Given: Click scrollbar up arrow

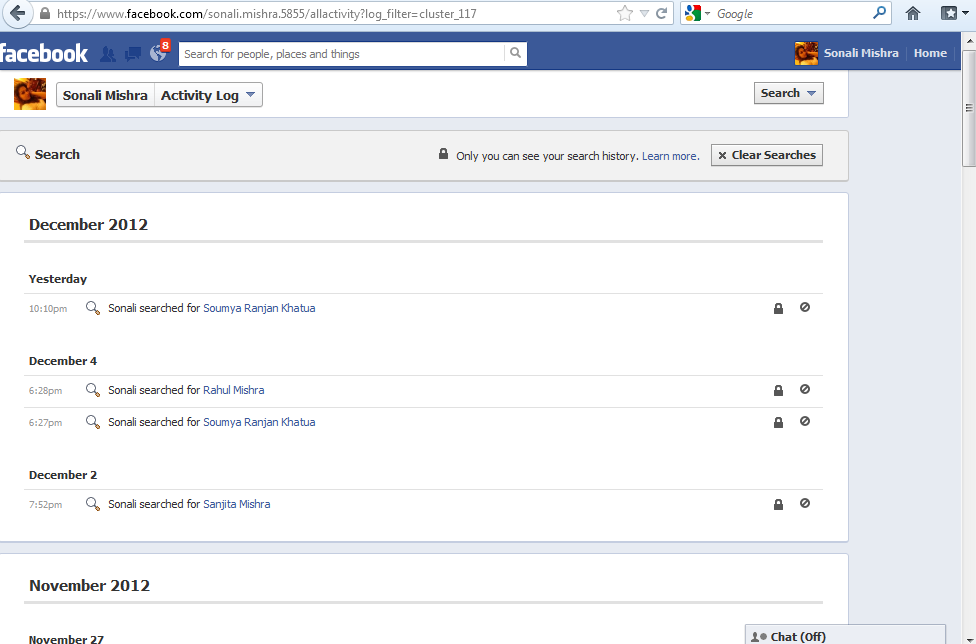Looking at the screenshot, I should [969, 40].
